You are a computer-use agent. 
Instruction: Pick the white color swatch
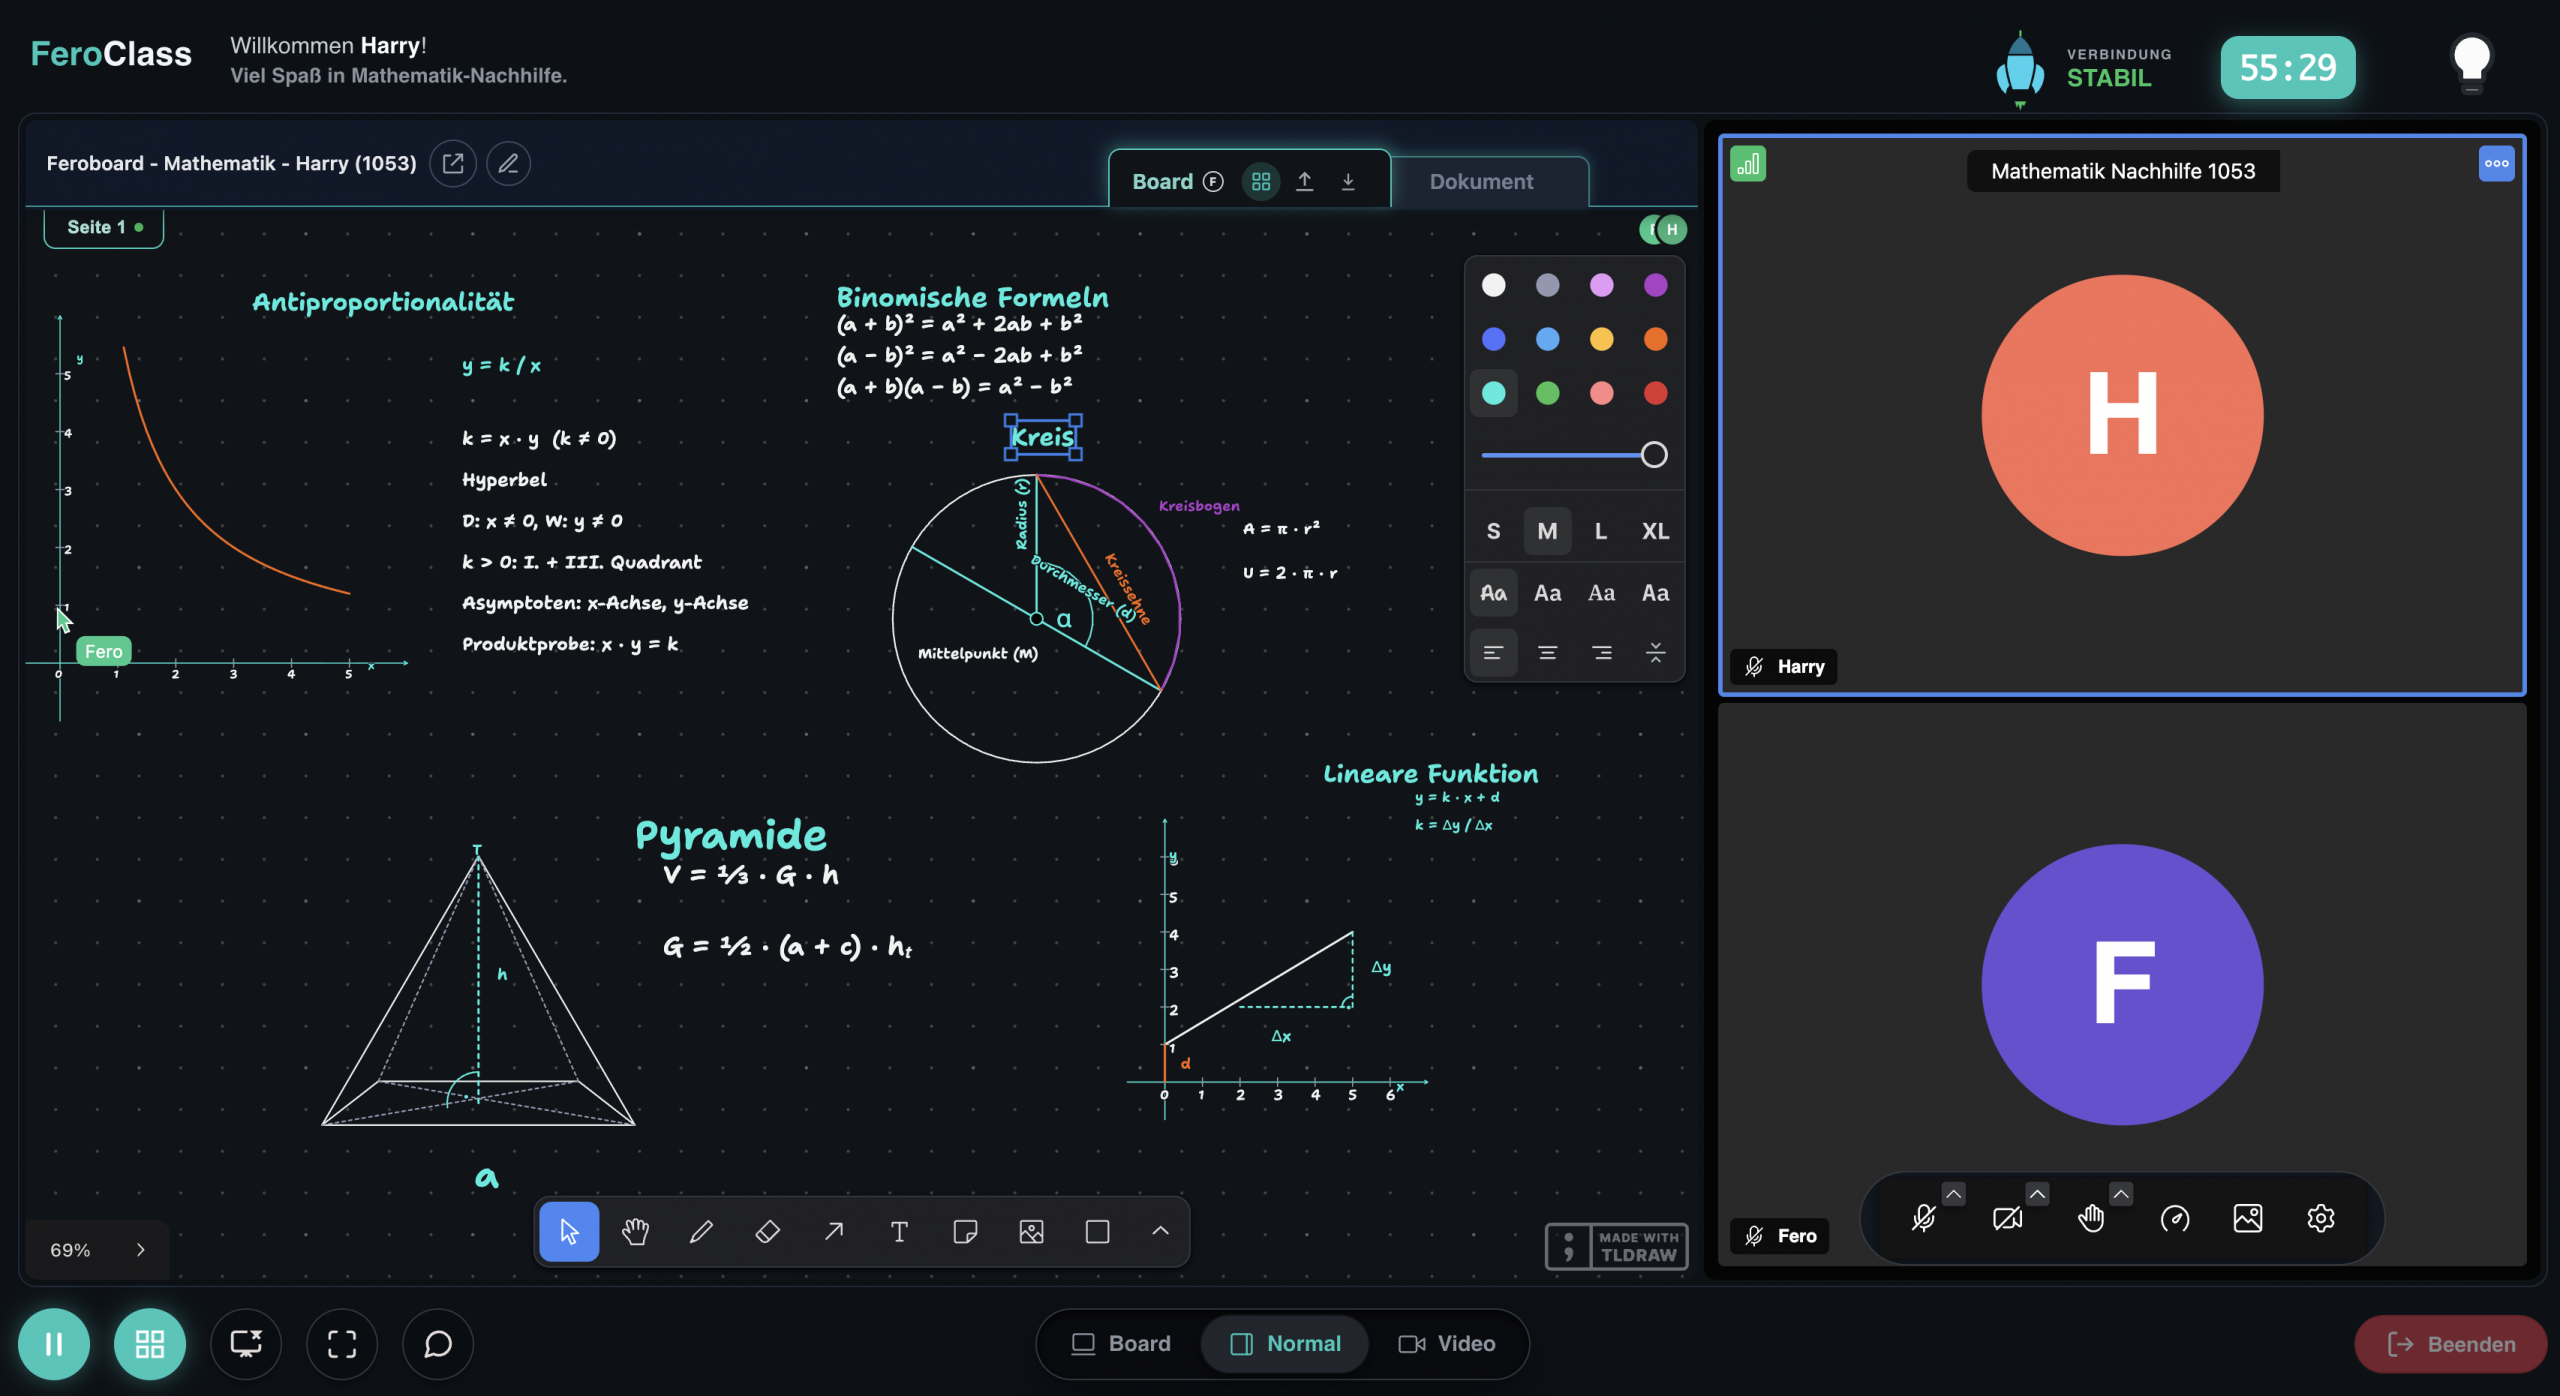(1493, 285)
